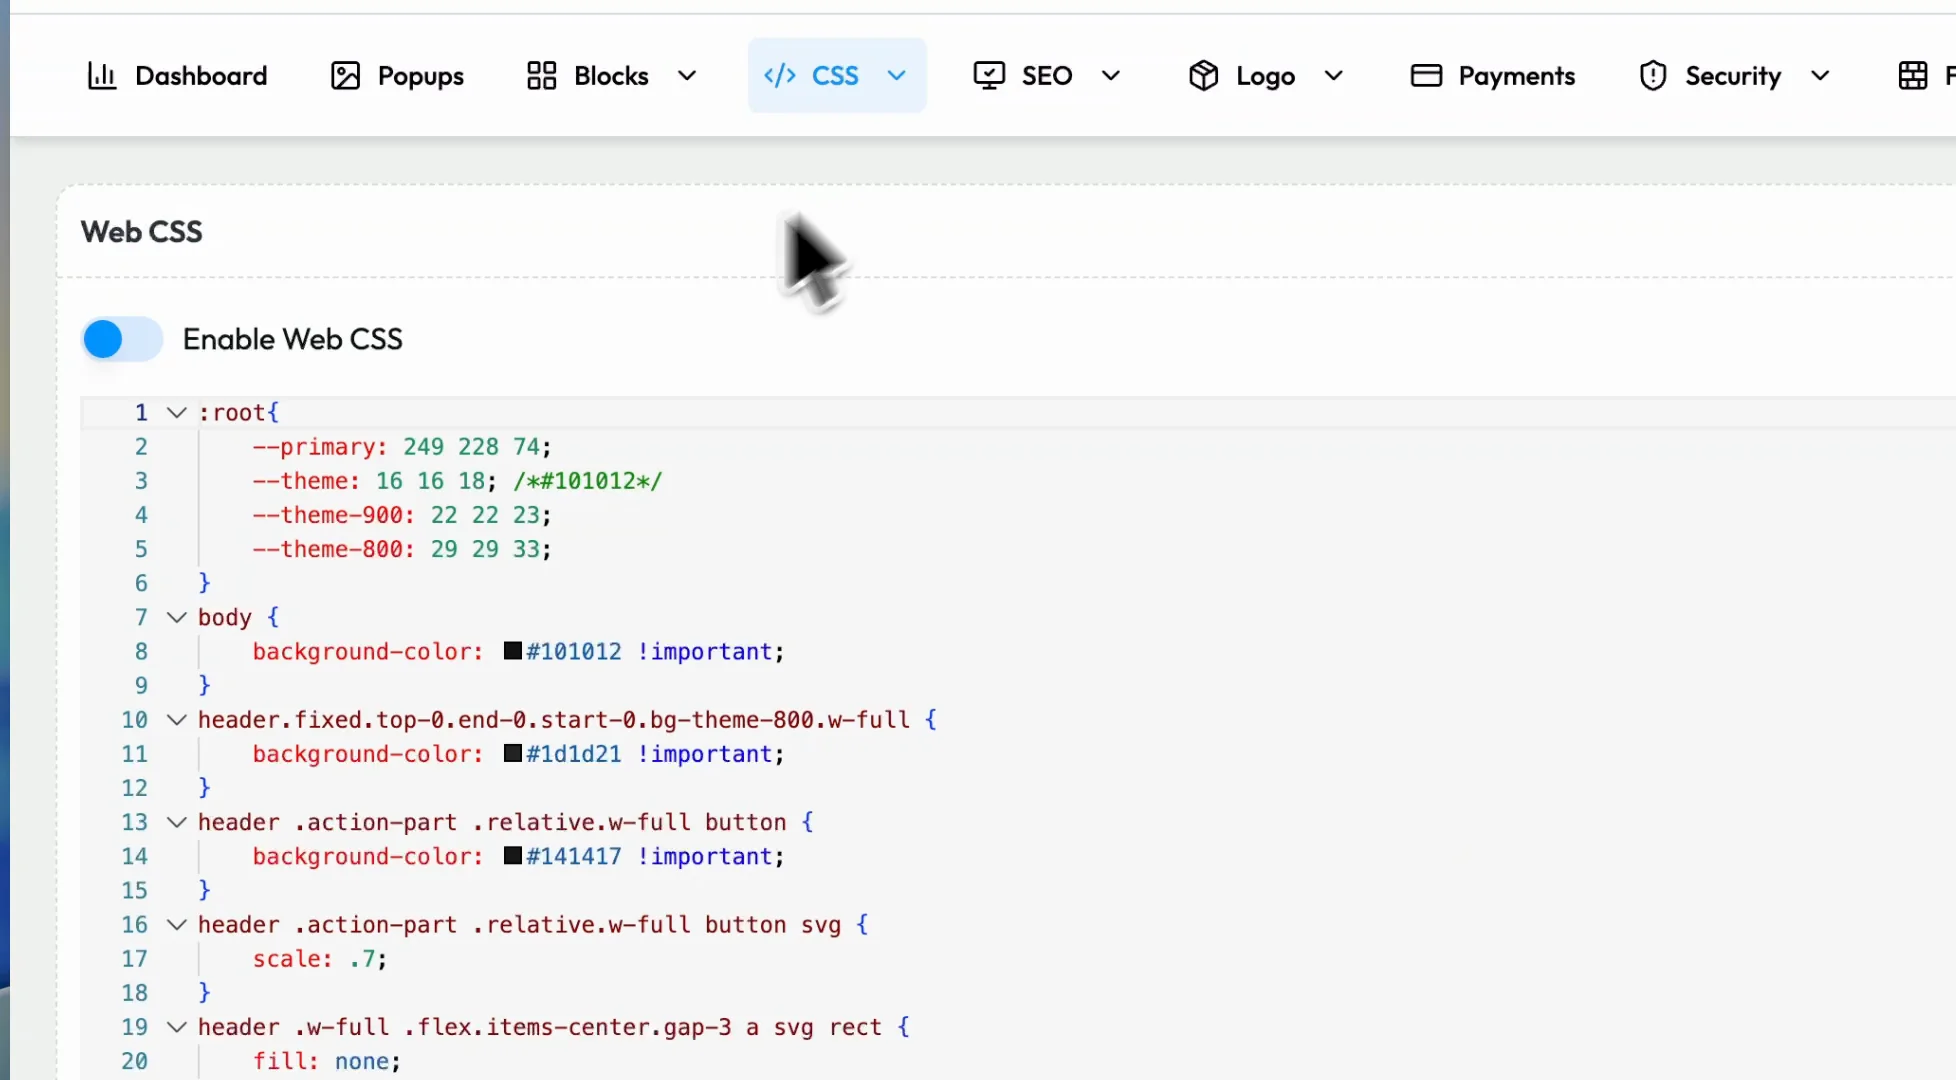This screenshot has height=1080, width=1956.
Task: Expand the Security dropdown chevron
Action: tap(1820, 76)
